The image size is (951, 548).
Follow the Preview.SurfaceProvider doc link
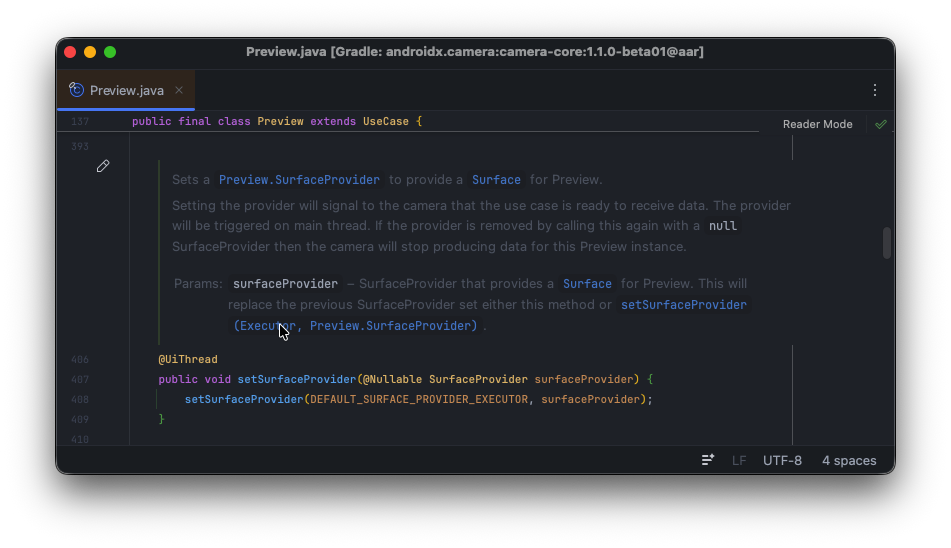[x=299, y=180]
